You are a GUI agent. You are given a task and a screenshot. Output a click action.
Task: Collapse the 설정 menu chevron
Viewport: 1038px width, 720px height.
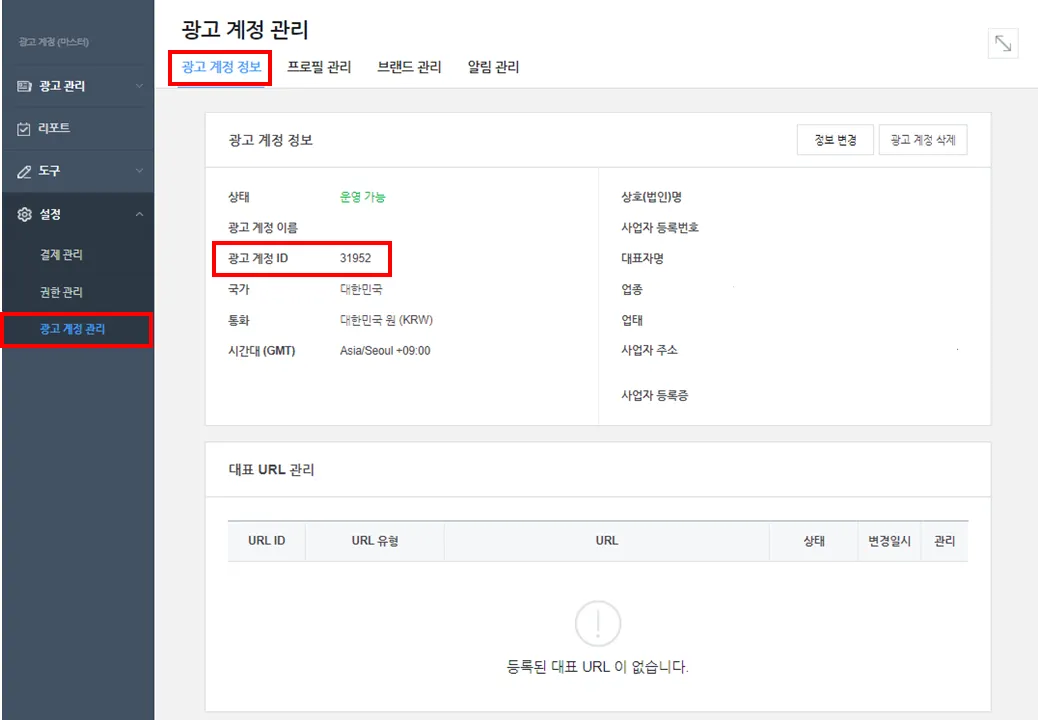139,215
